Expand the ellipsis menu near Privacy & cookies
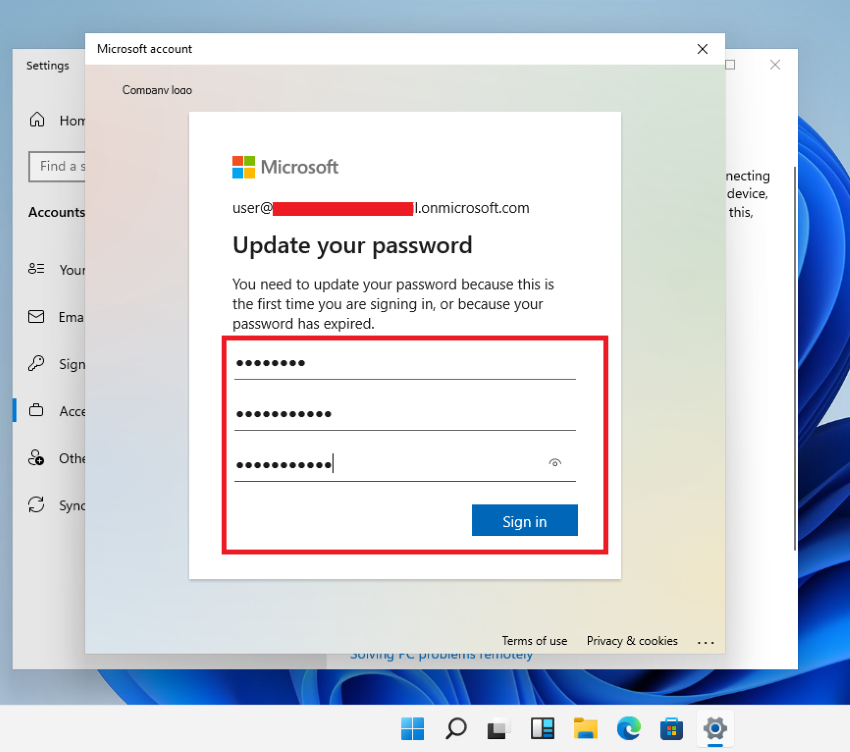The width and height of the screenshot is (850, 752). 706,641
